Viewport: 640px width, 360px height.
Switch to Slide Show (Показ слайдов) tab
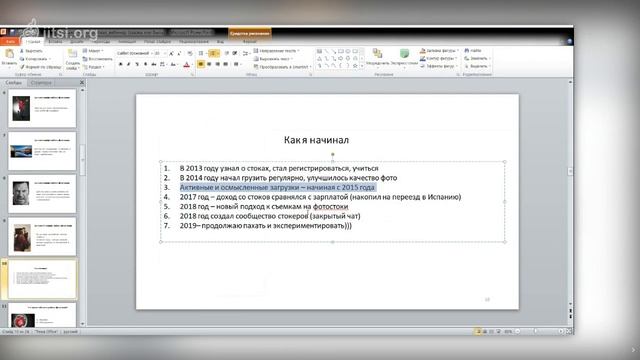[x=157, y=42]
